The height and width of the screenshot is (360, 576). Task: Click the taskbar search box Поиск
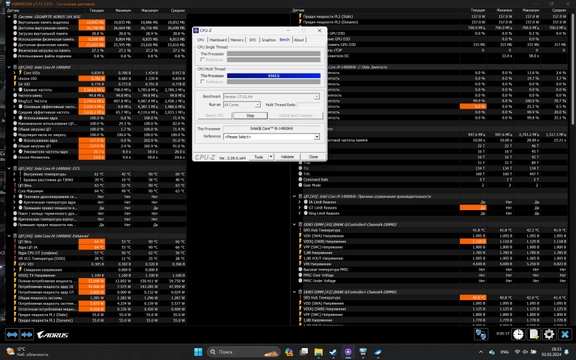(243, 352)
